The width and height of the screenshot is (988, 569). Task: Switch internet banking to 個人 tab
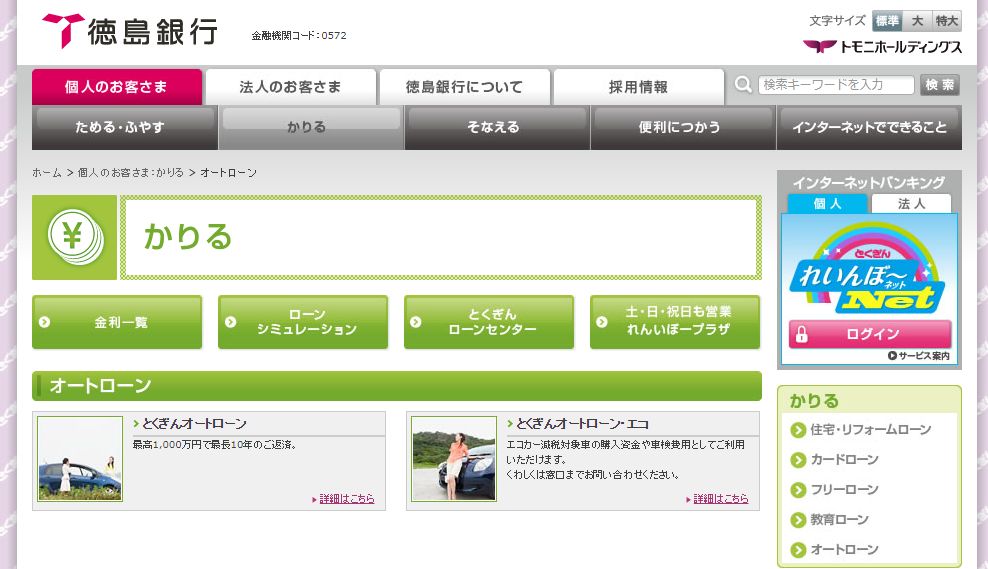click(x=827, y=204)
